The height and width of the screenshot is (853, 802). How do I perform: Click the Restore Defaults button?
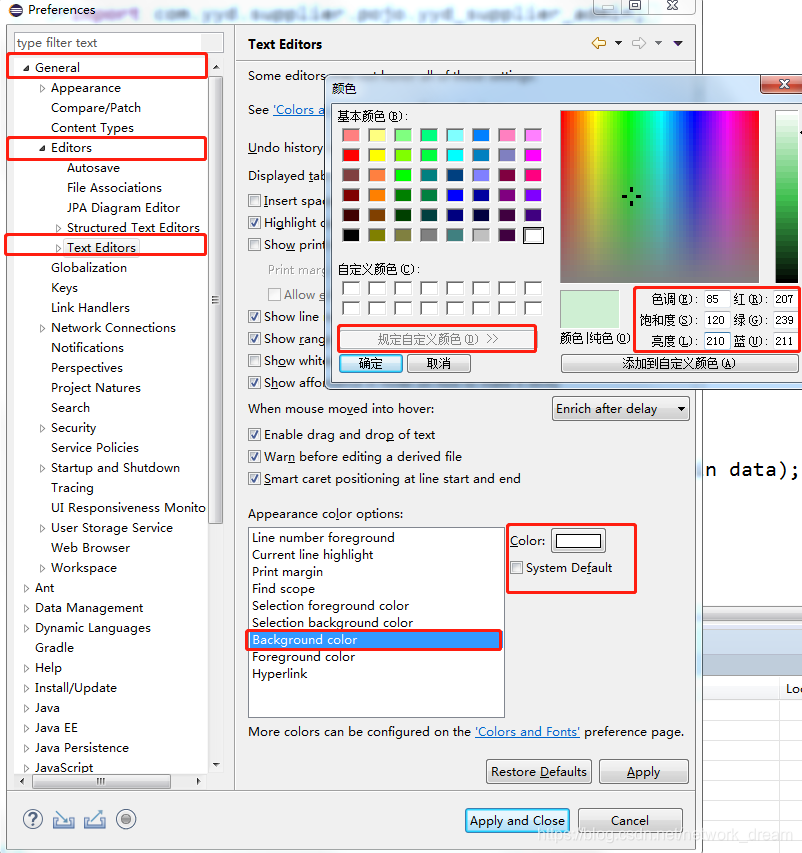coord(539,772)
